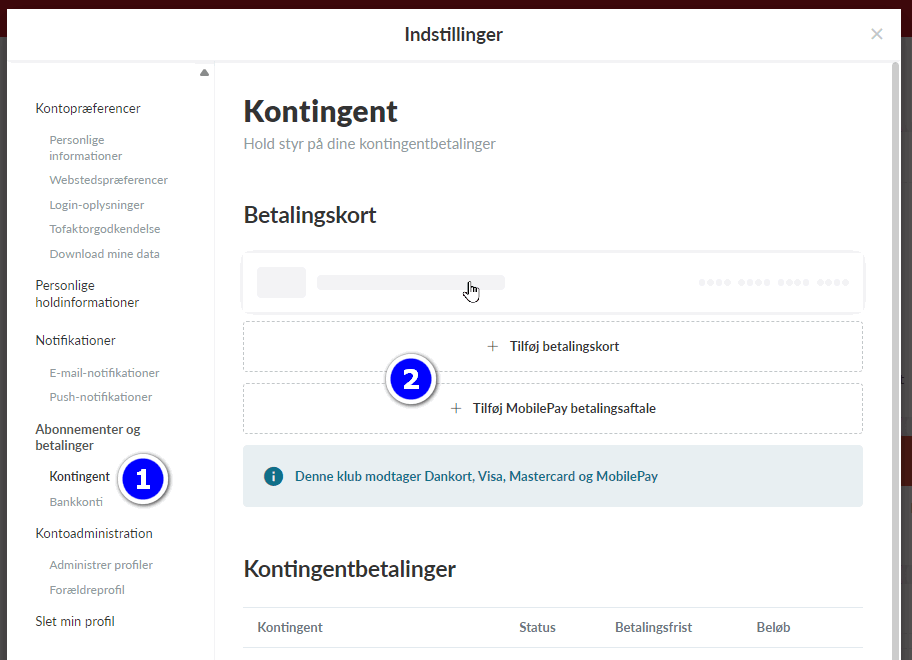Click the Betalingskort heading

click(x=310, y=215)
